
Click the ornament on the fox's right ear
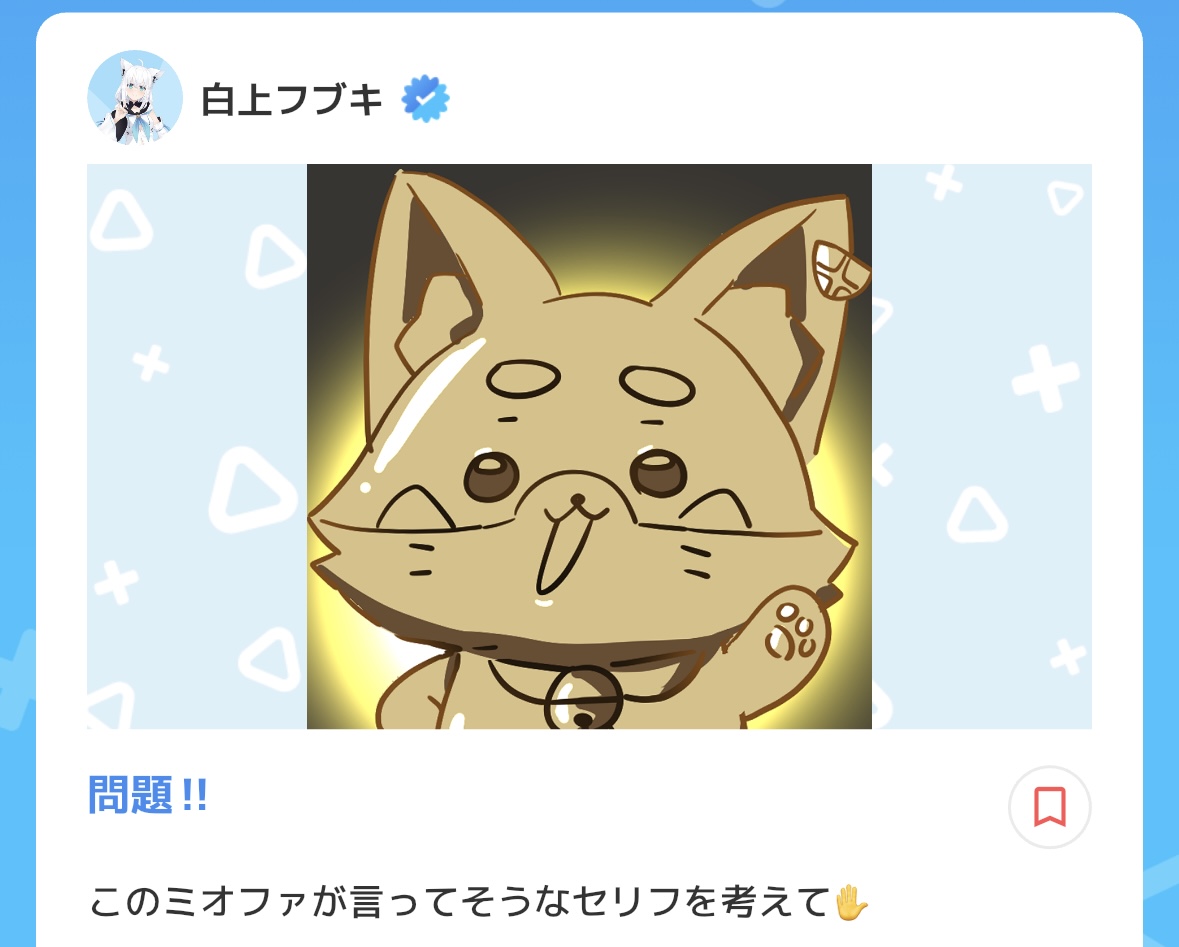tap(841, 269)
